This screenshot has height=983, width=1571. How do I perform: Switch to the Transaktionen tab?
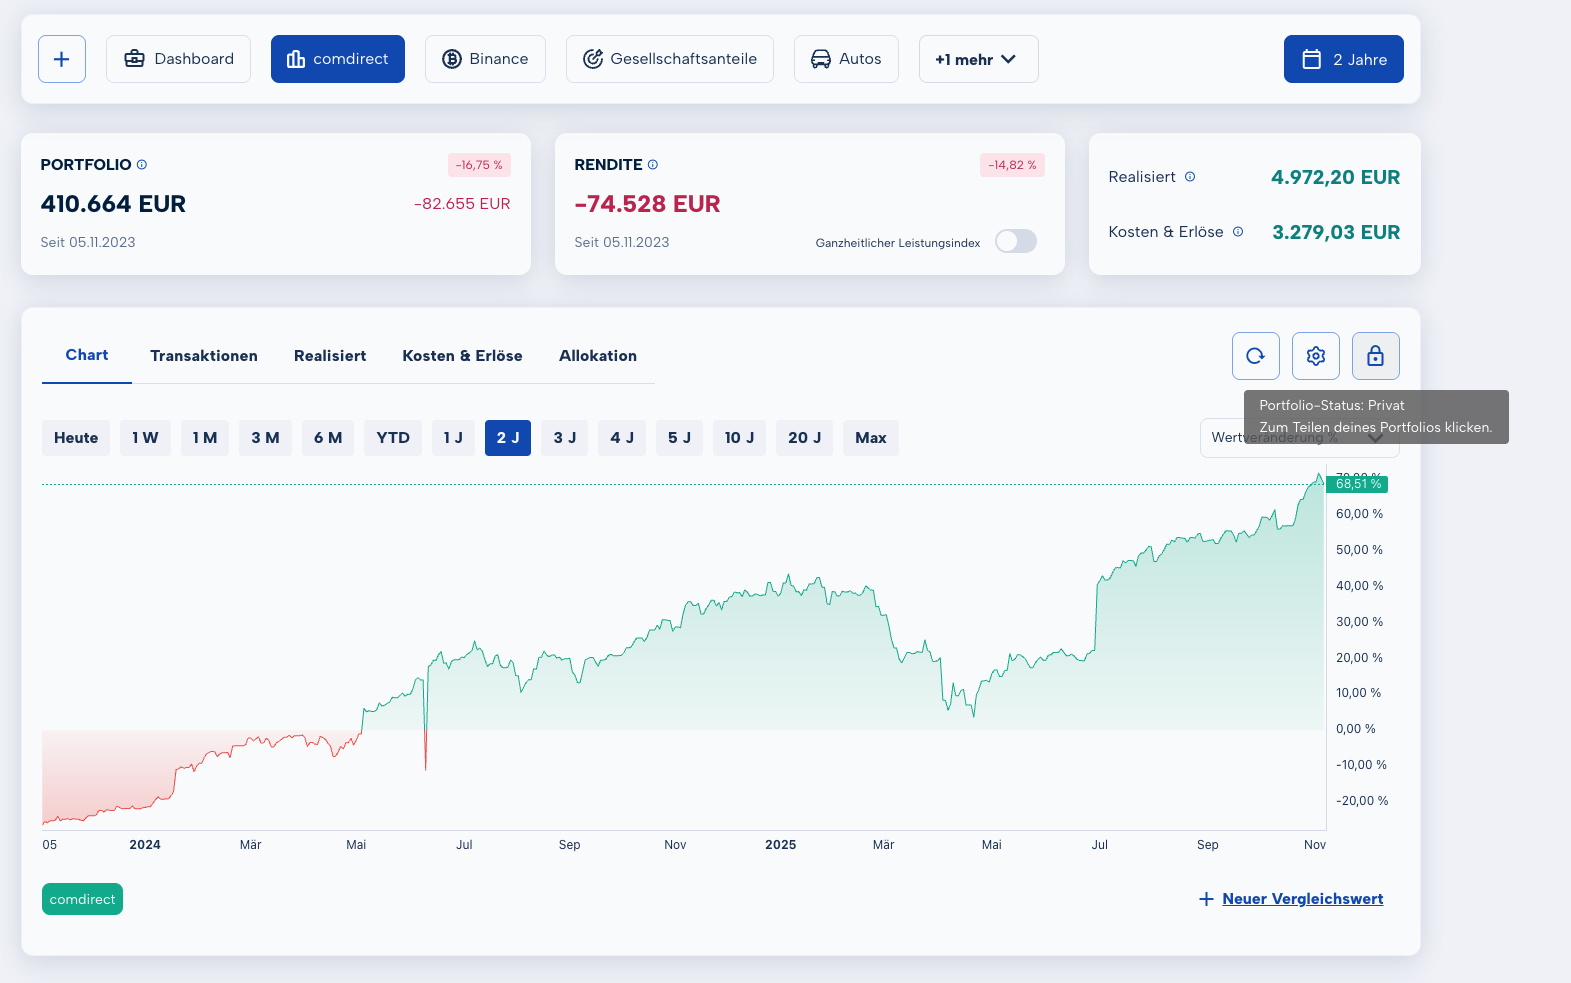(204, 356)
